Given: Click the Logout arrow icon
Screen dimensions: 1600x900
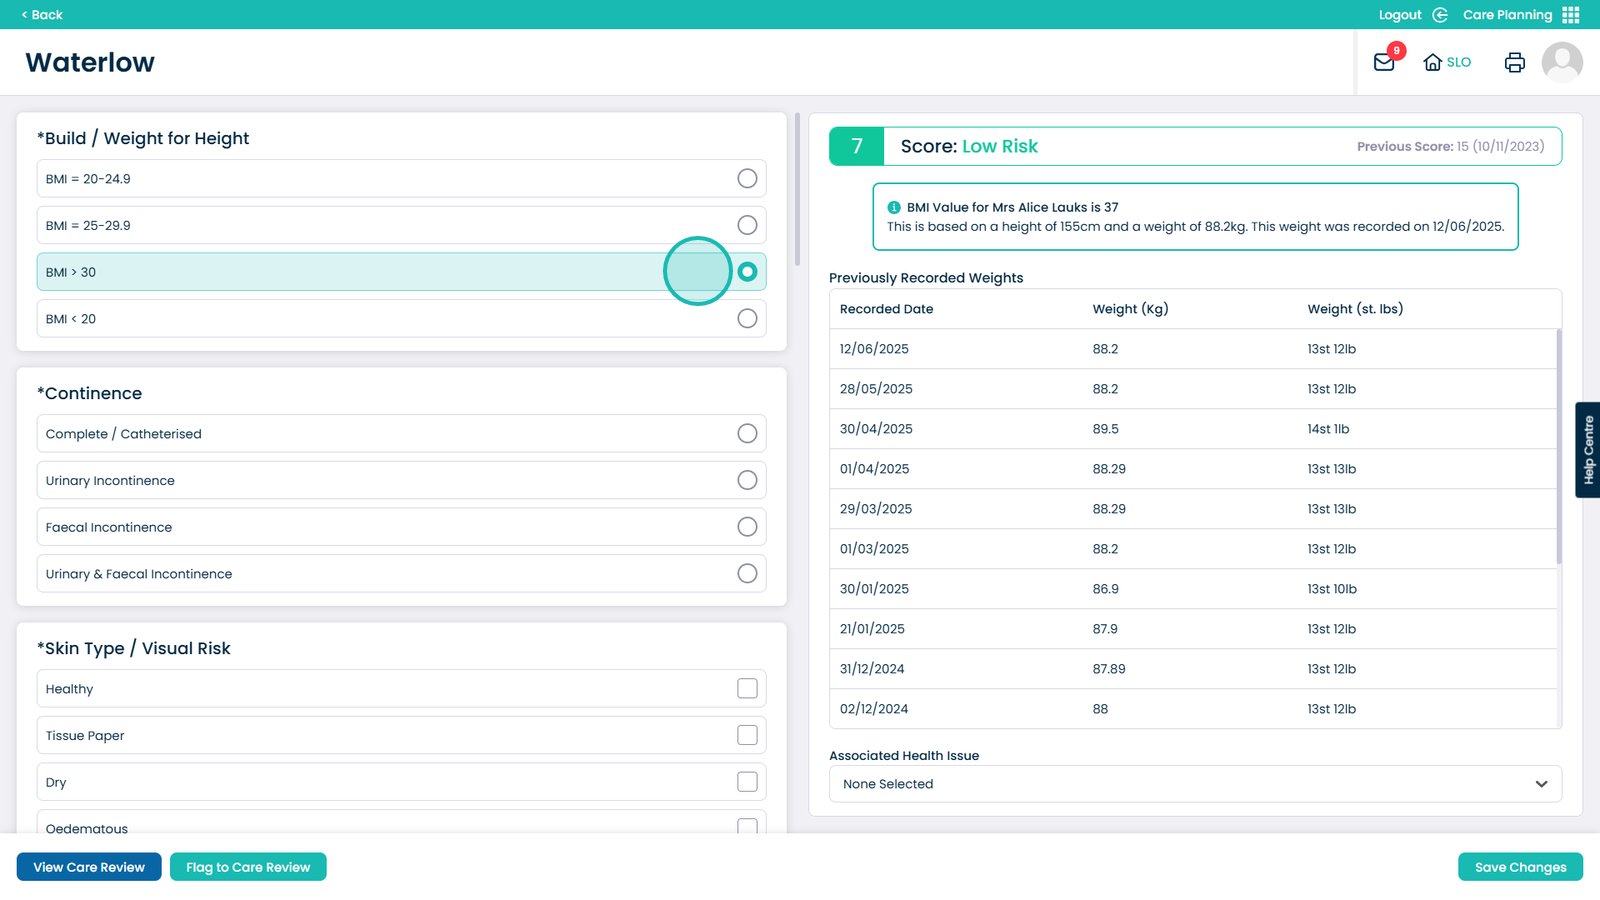Looking at the screenshot, I should (x=1440, y=15).
